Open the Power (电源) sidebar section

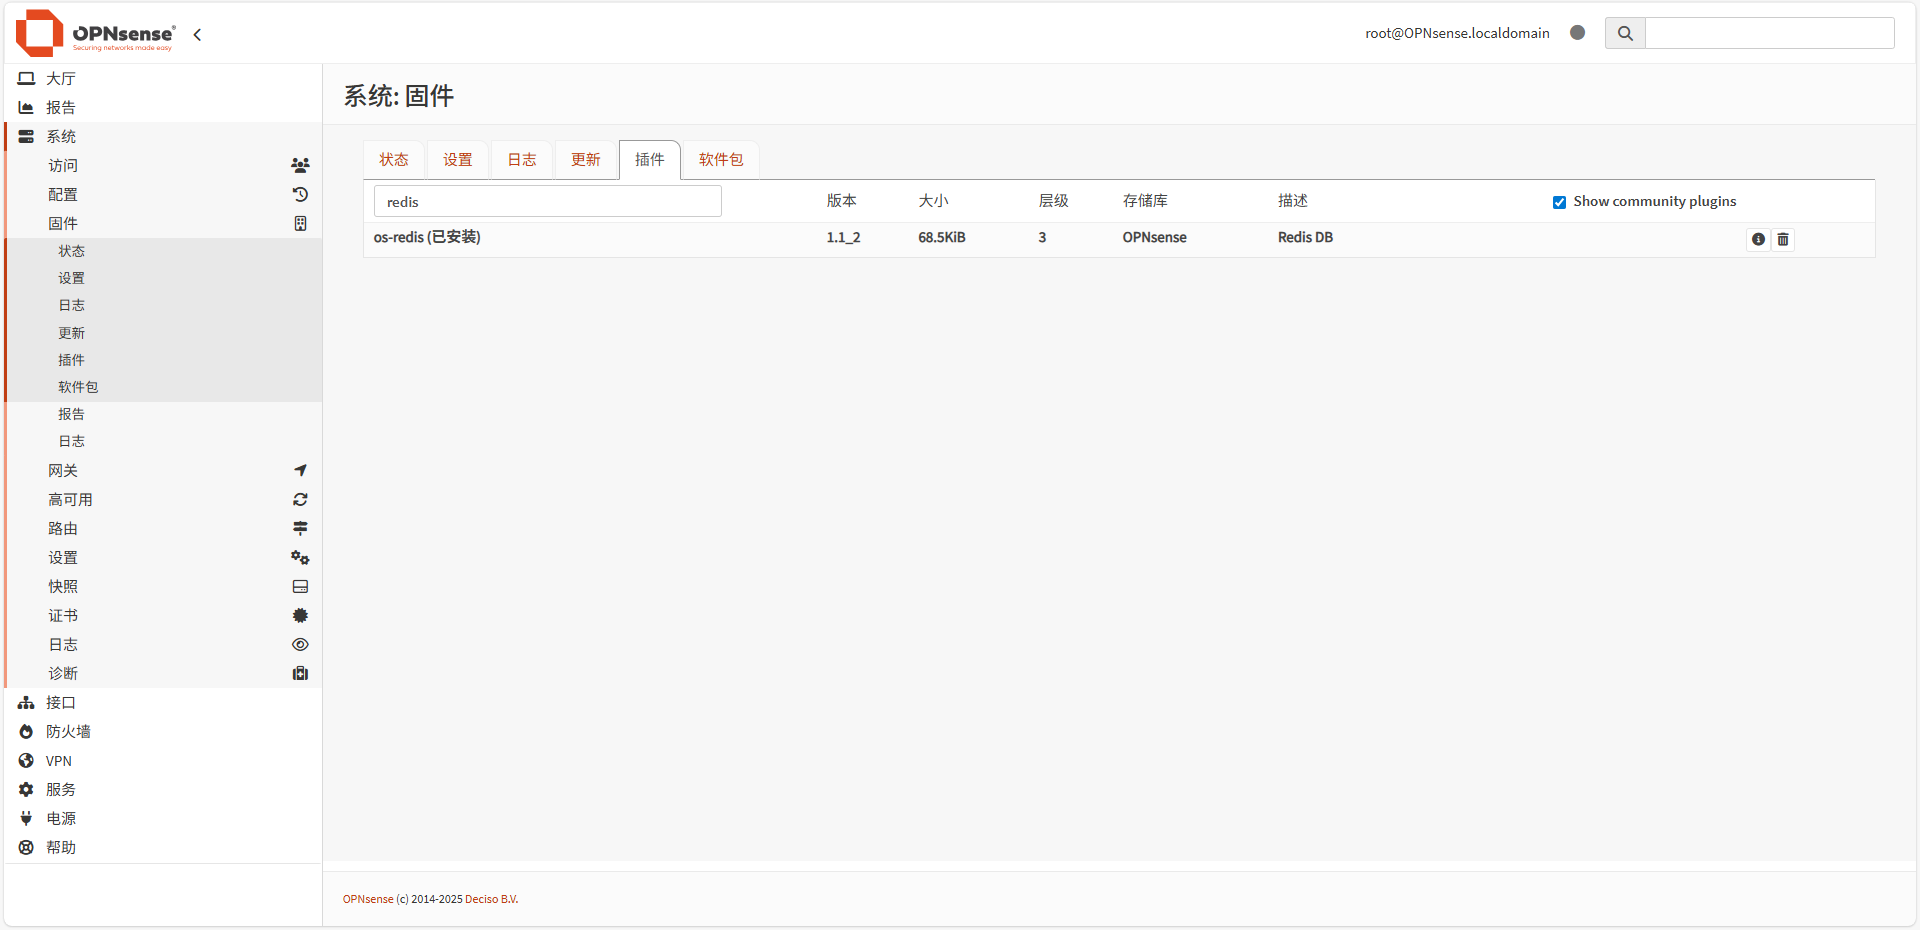point(60,819)
